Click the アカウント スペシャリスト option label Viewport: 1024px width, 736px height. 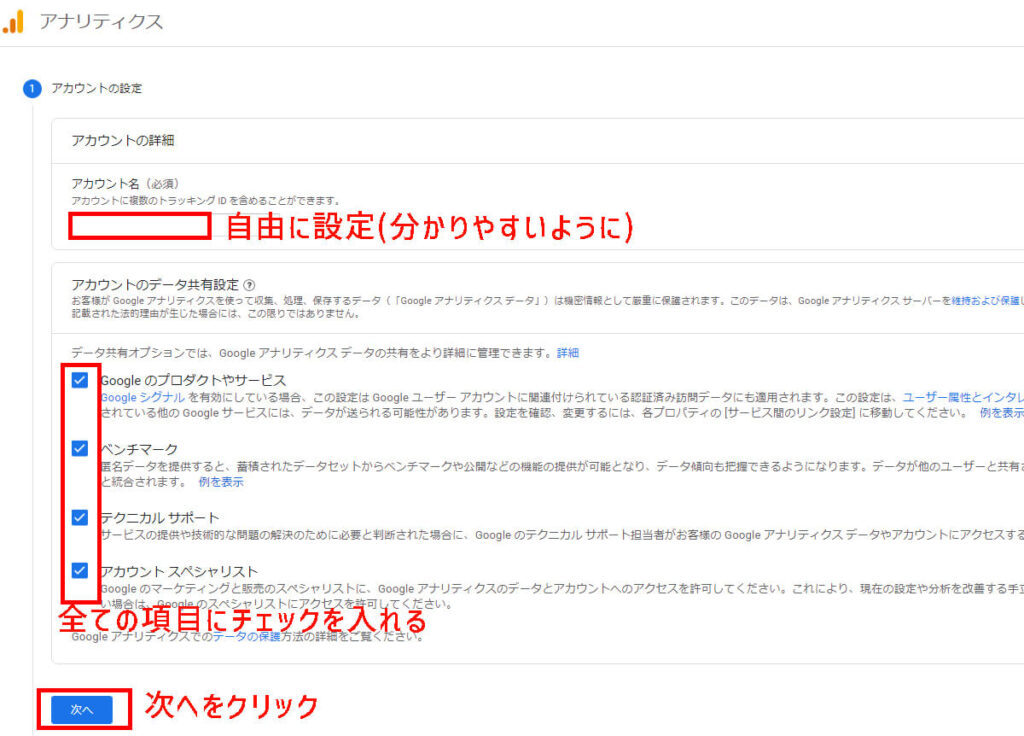click(180, 571)
